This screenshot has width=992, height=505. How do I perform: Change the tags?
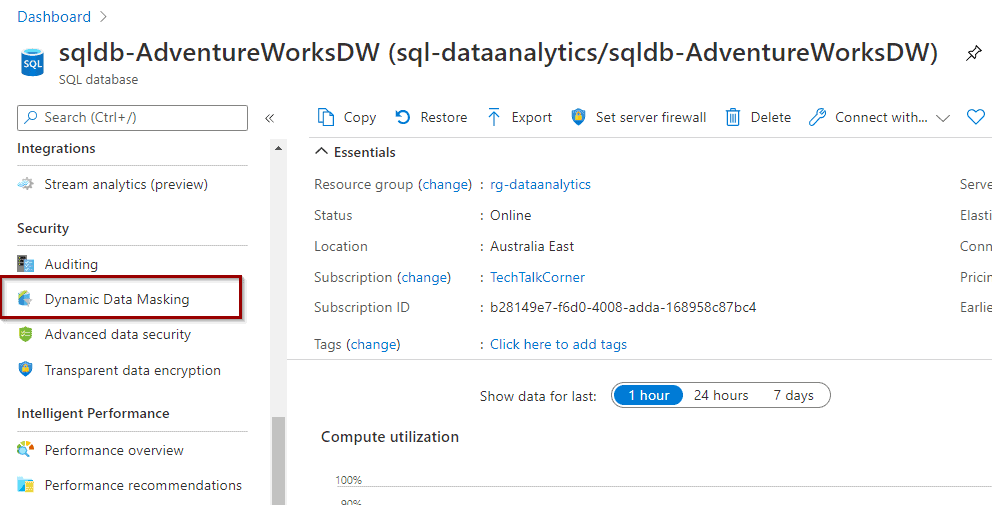point(375,344)
